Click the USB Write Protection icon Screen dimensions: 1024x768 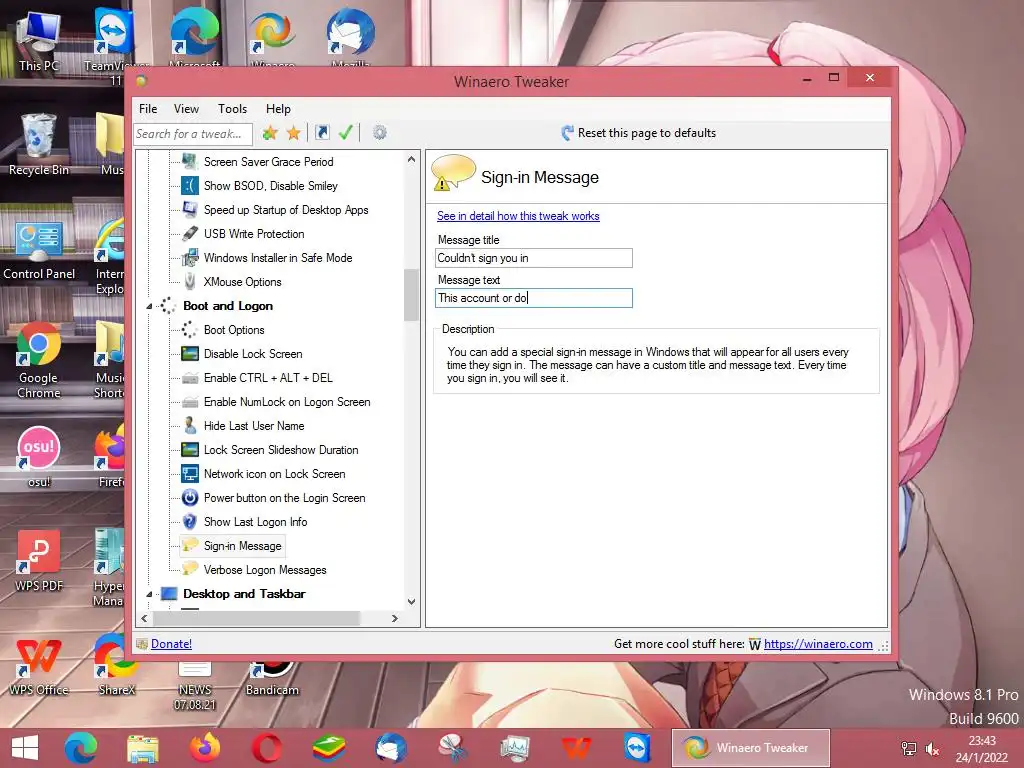click(190, 234)
